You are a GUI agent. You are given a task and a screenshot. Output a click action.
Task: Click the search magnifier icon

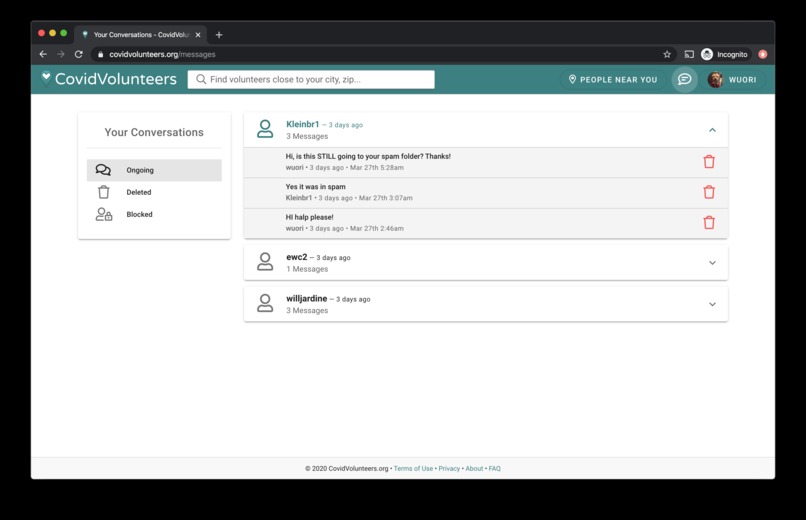point(201,79)
